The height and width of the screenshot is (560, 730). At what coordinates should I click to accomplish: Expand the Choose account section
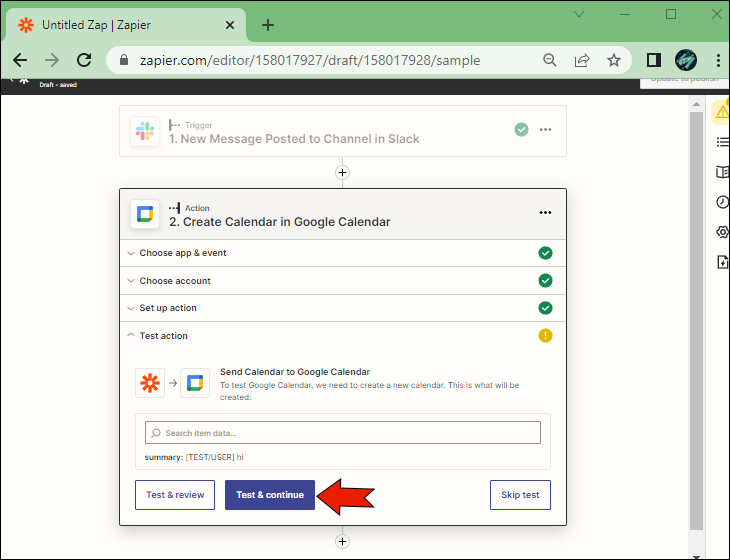click(175, 281)
